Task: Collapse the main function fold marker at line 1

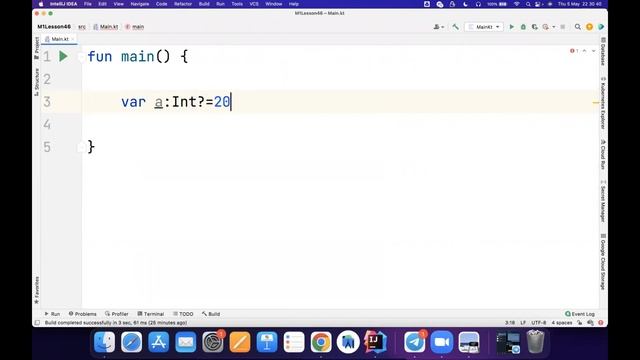Action: pyautogui.click(x=81, y=56)
